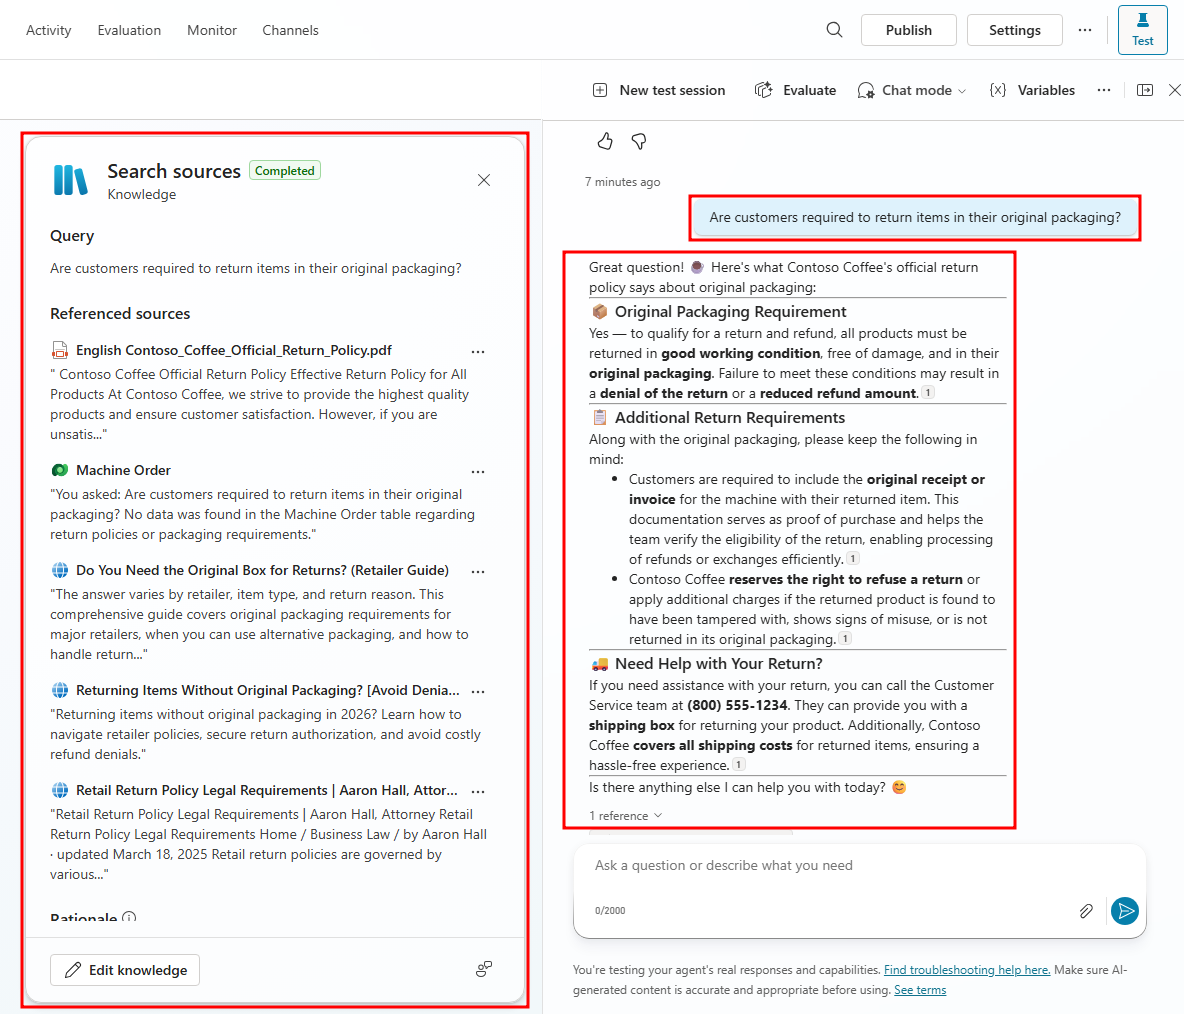
Task: Open the See terms link
Action: [x=920, y=990]
